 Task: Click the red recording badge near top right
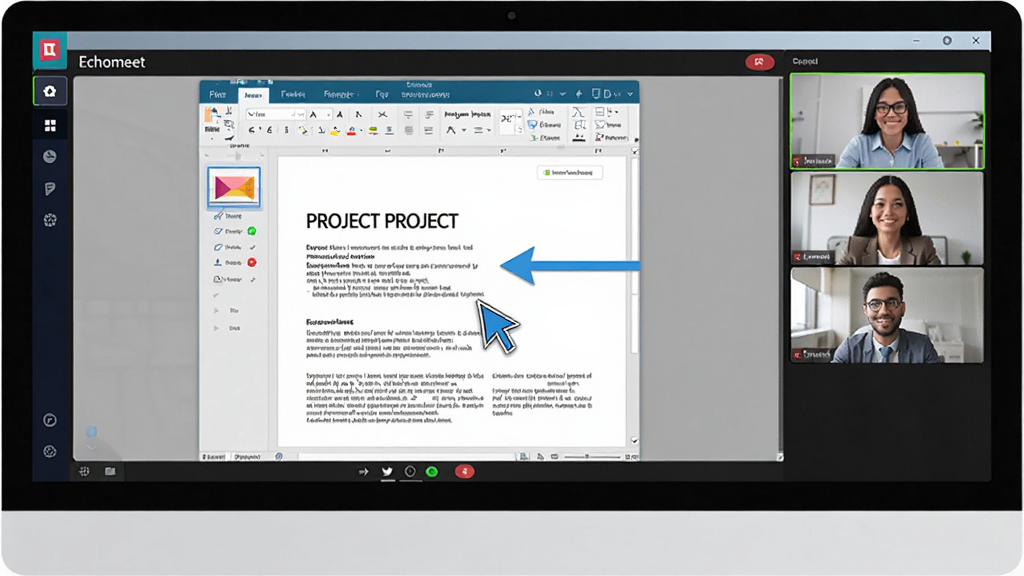pos(760,62)
